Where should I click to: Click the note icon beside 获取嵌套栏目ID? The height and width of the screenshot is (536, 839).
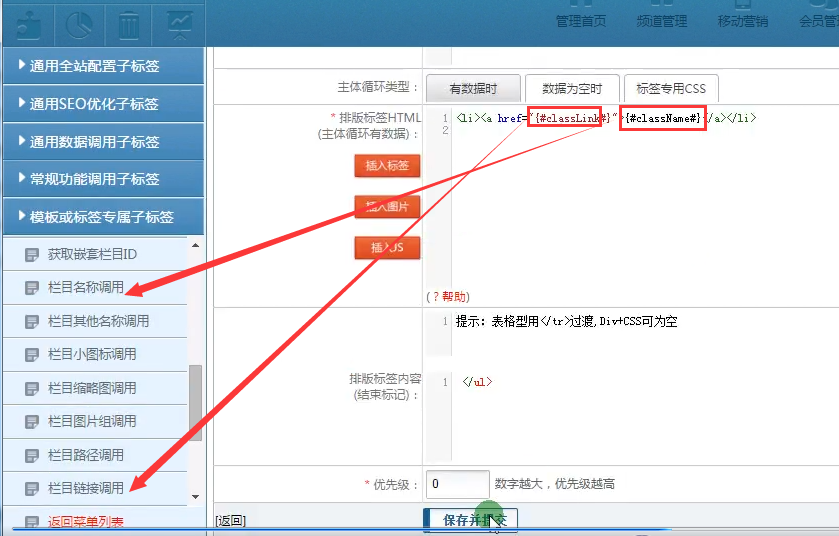(x=32, y=254)
